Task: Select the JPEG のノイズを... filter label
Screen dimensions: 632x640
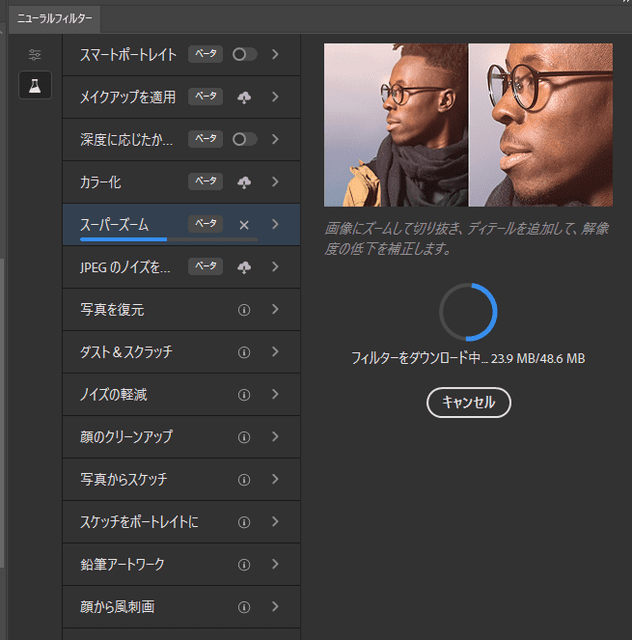Action: point(125,267)
